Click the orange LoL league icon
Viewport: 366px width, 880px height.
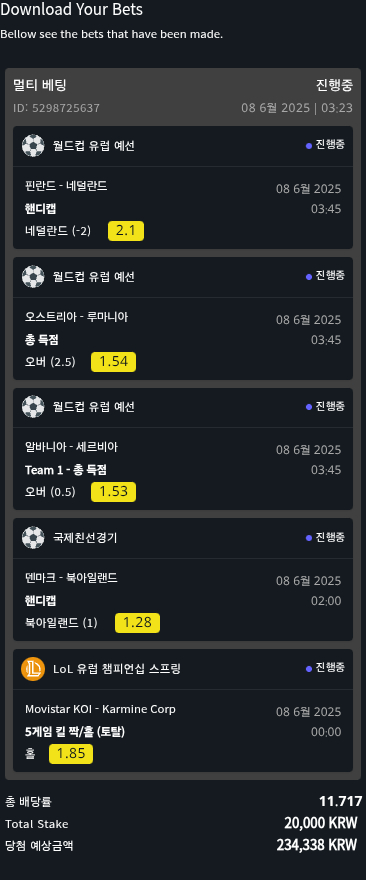33,669
